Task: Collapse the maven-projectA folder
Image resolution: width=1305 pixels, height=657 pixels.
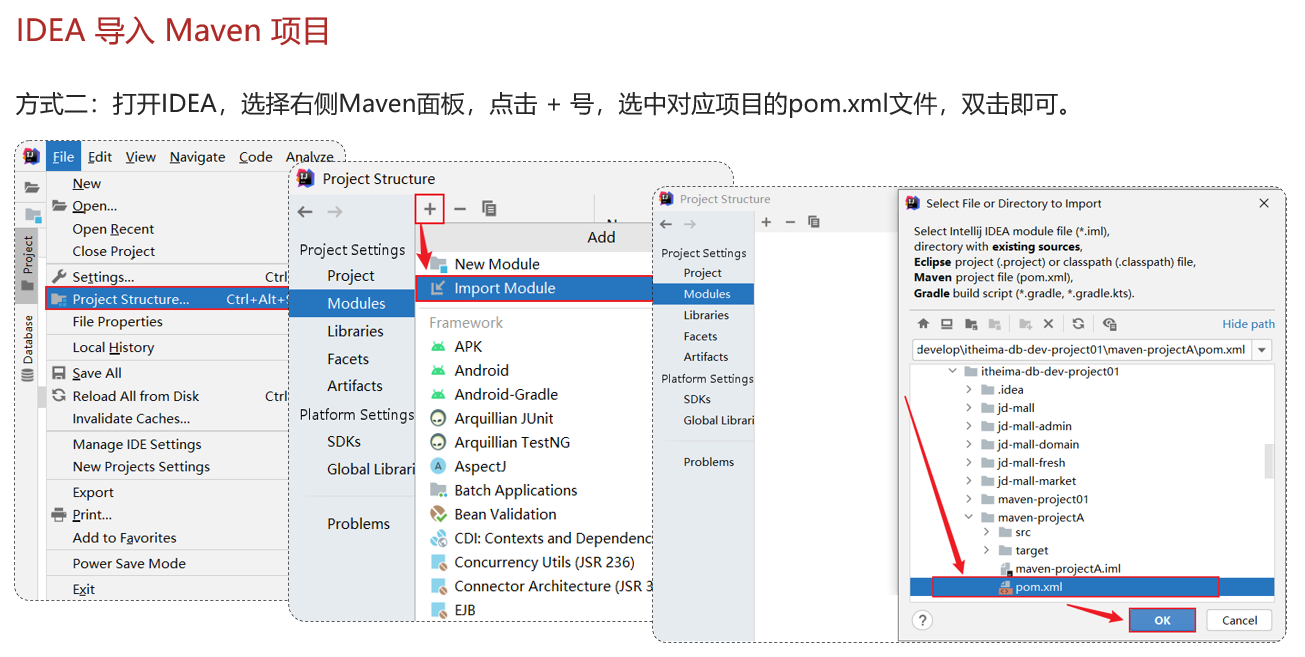Action: pyautogui.click(x=969, y=518)
